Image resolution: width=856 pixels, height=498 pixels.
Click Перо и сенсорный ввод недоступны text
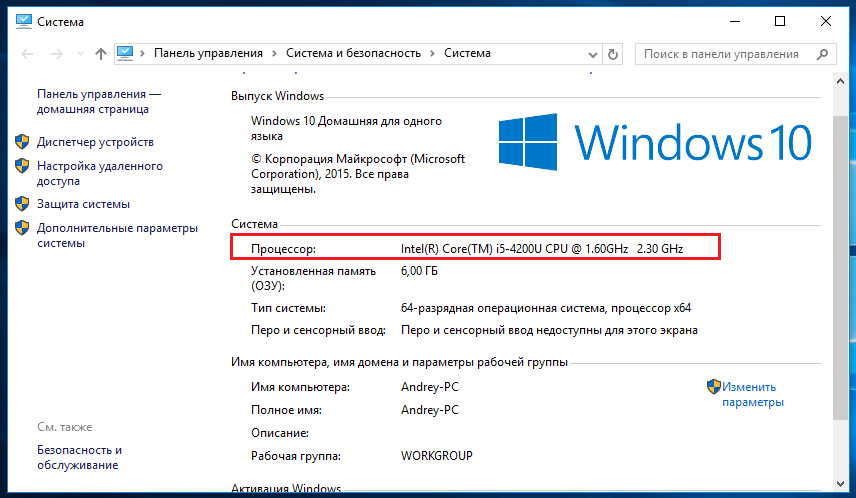point(549,330)
